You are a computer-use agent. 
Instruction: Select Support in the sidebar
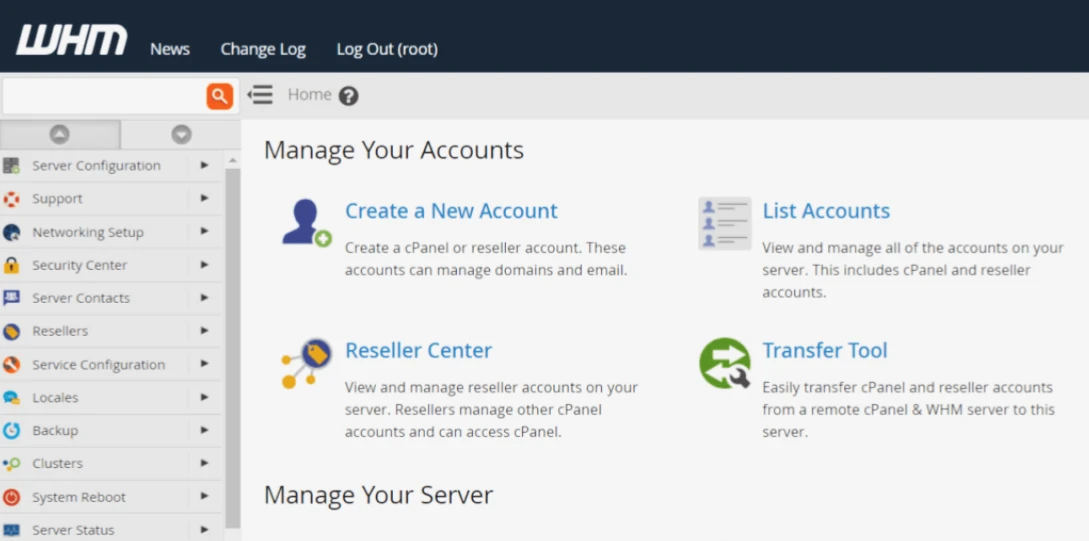[57, 199]
